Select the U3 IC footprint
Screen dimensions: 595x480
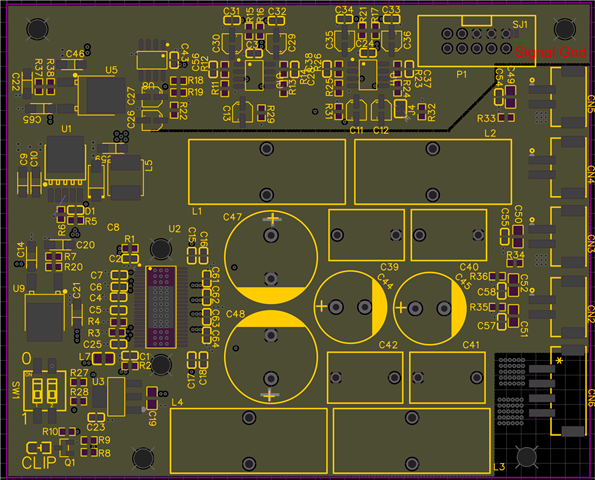tap(117, 397)
